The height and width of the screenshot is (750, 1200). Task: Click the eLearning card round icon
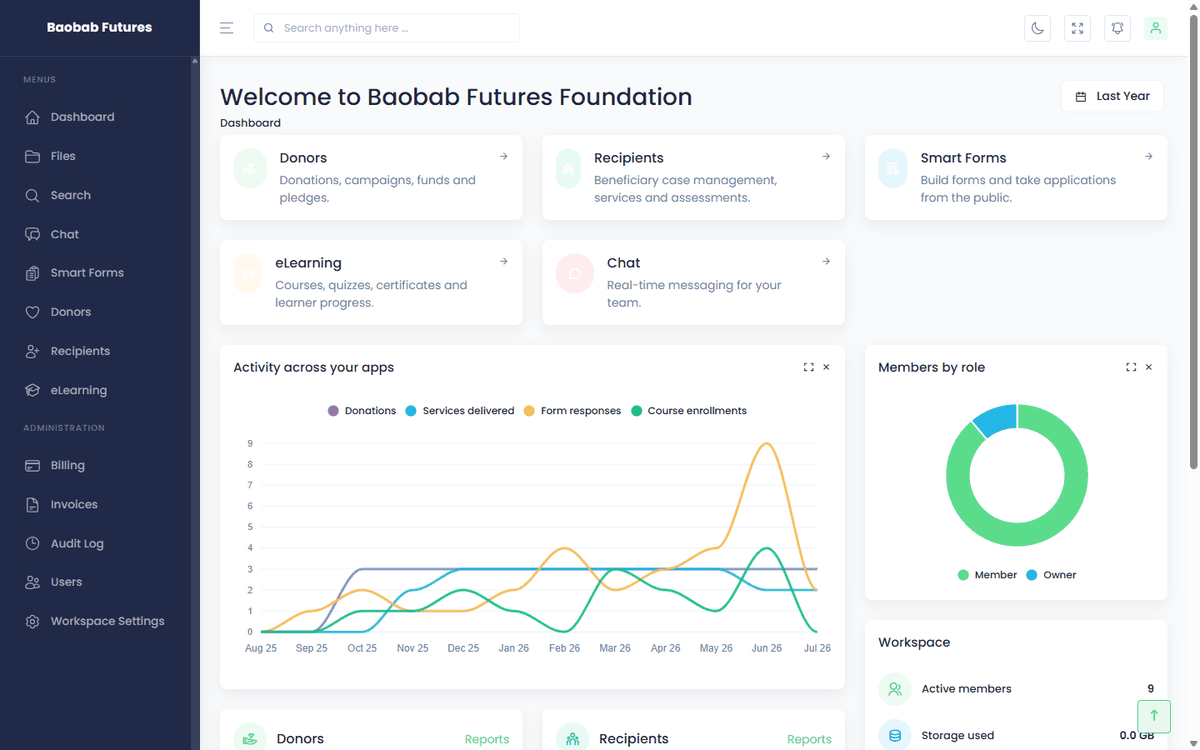pos(247,273)
